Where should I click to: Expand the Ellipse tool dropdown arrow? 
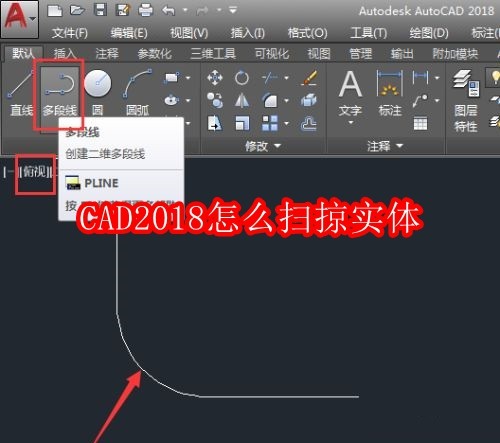tap(188, 100)
